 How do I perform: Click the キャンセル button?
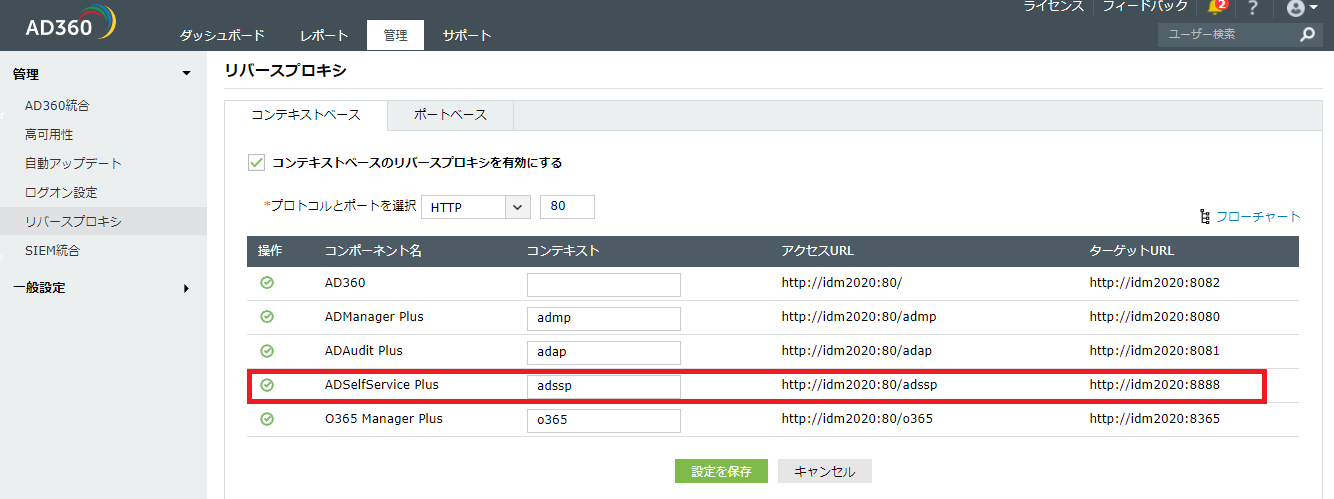pyautogui.click(x=825, y=471)
